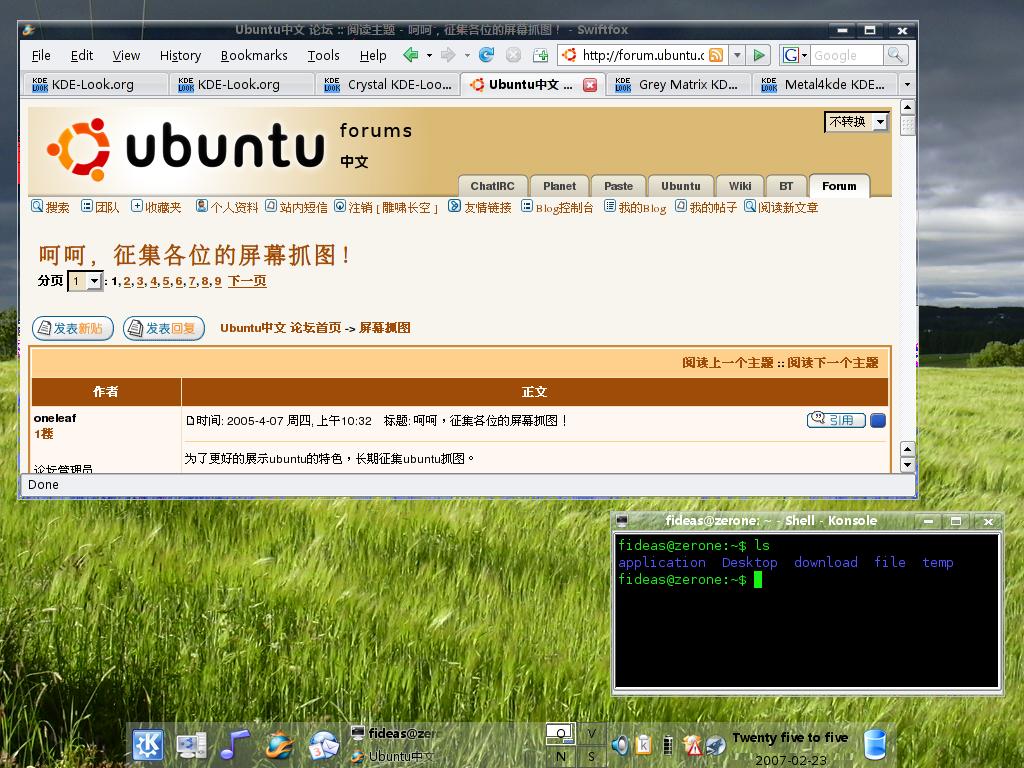
Task: Click the fideas@zerone taskbar window entry
Action: click(394, 733)
